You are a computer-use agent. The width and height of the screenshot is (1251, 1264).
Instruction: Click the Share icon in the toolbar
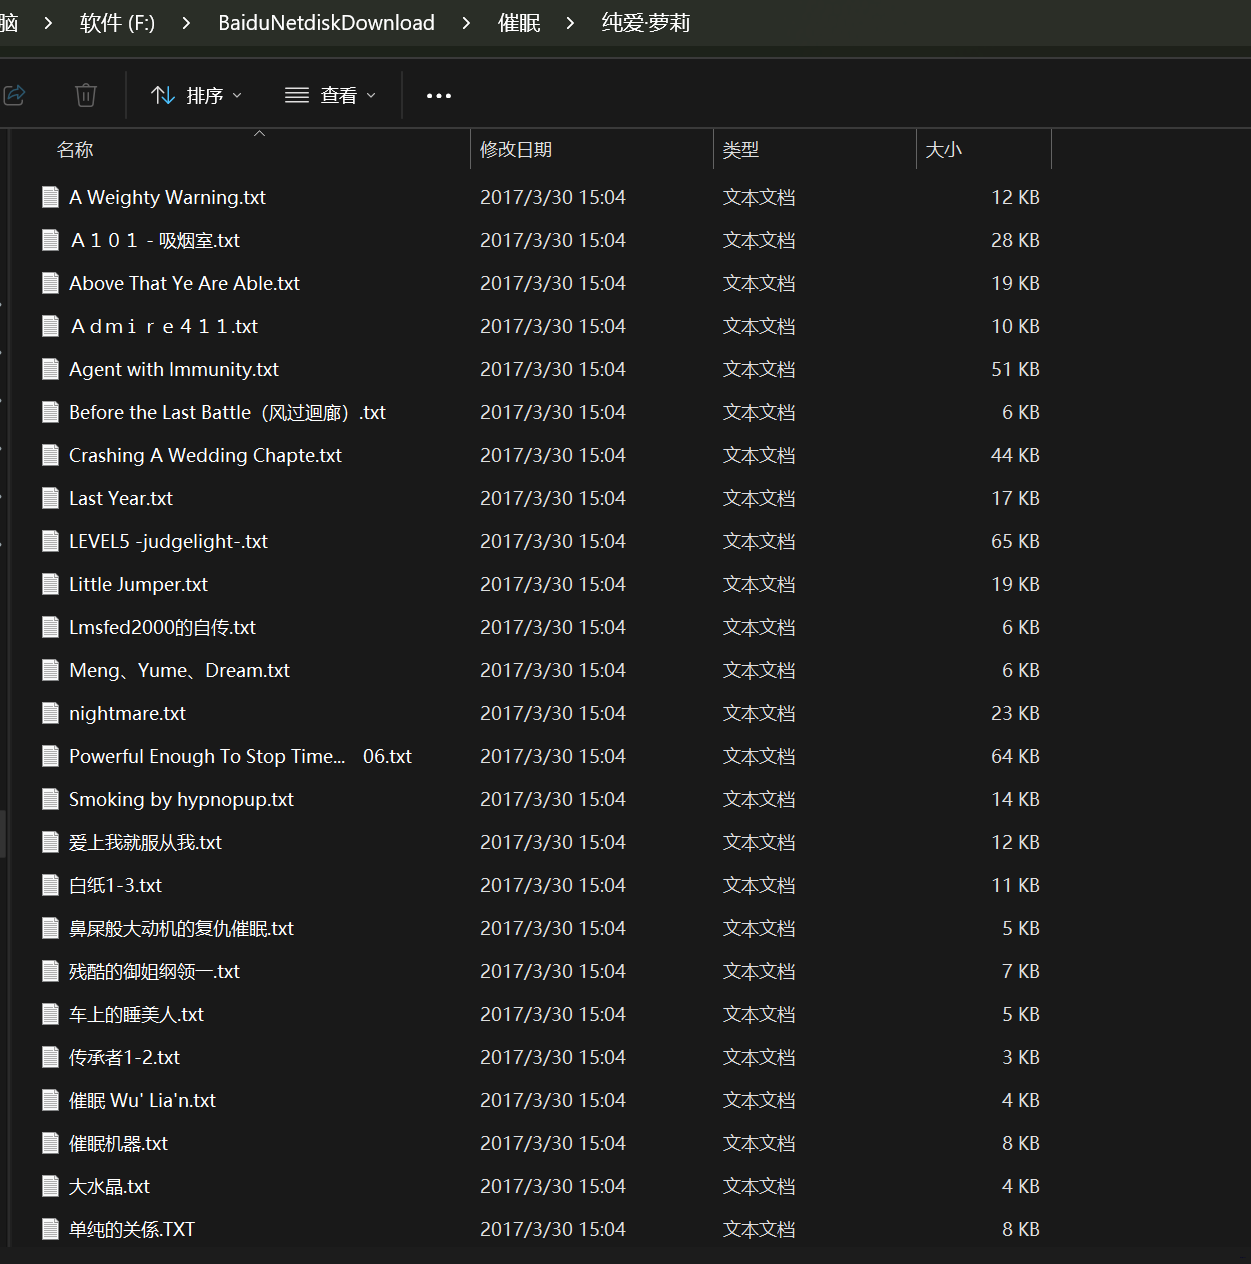[14, 95]
